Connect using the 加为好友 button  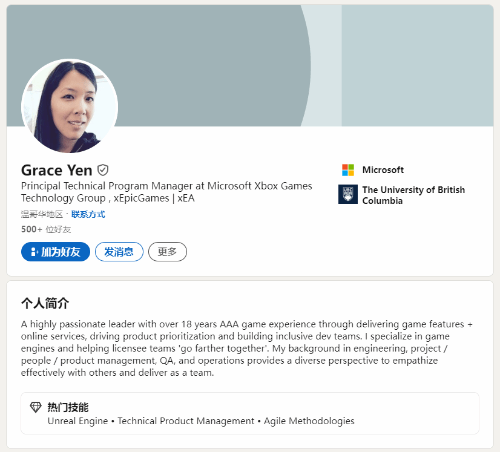click(55, 252)
